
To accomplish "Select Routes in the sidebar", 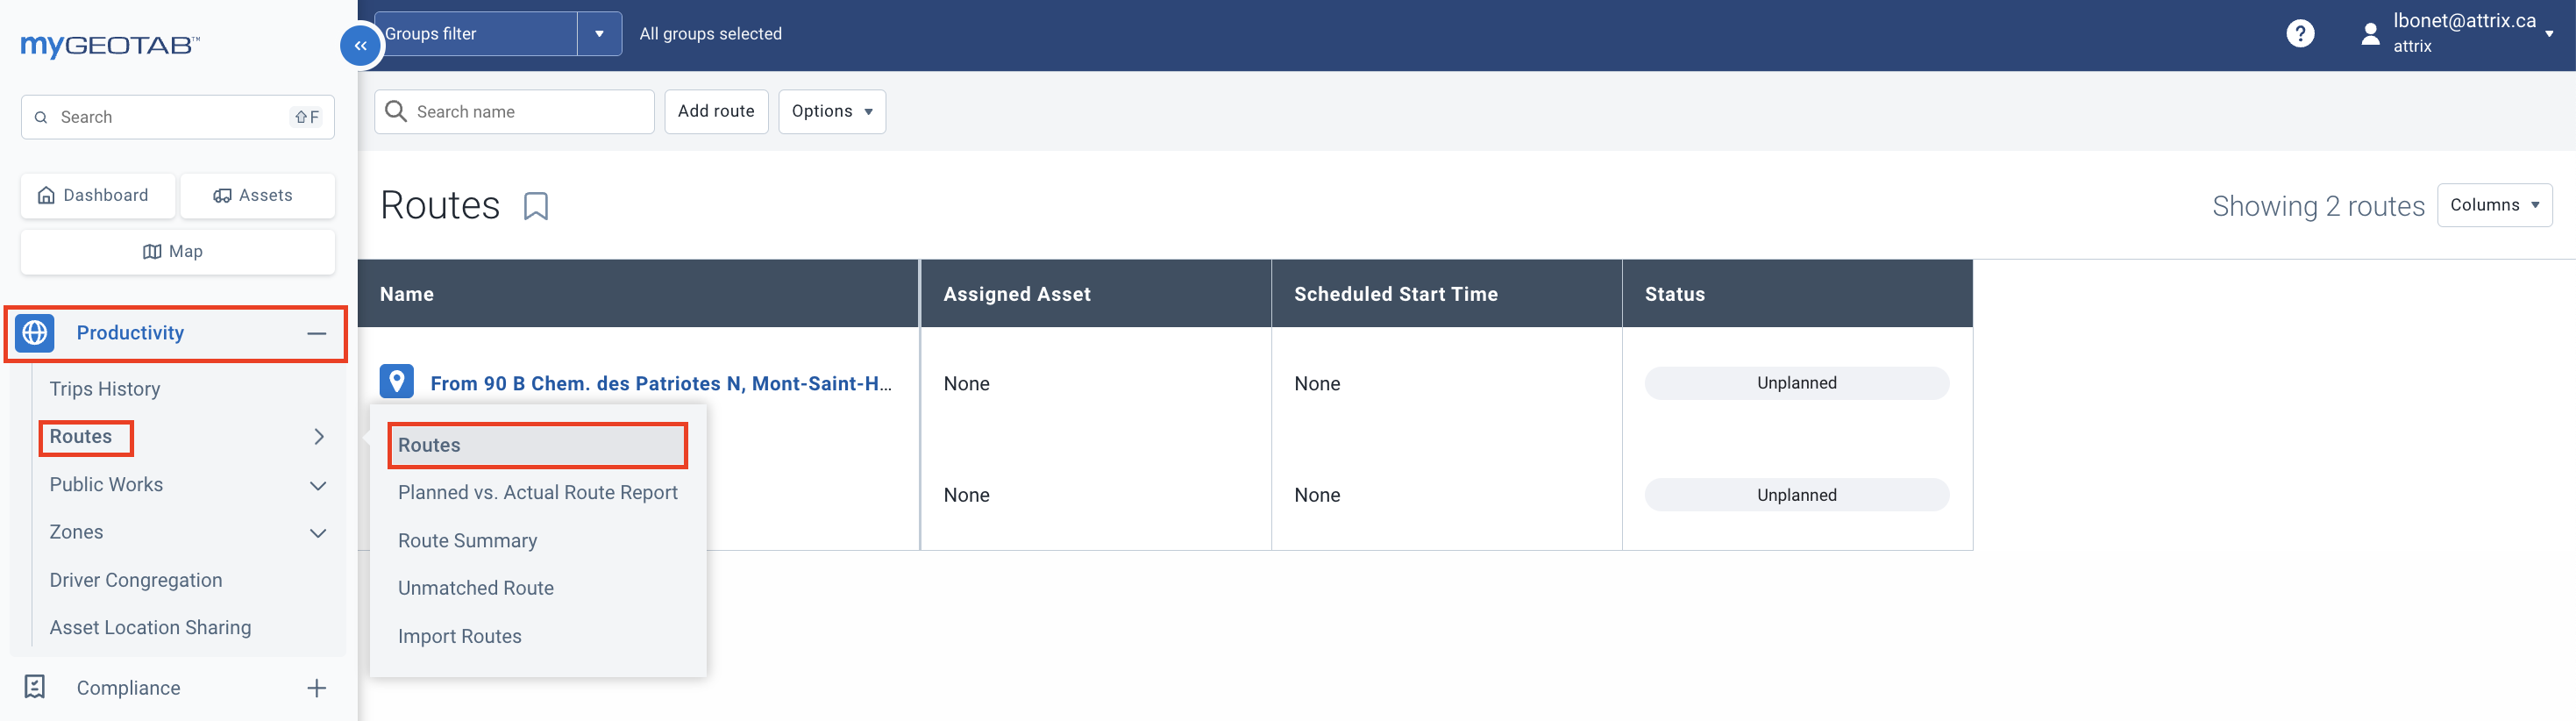I will click(81, 437).
